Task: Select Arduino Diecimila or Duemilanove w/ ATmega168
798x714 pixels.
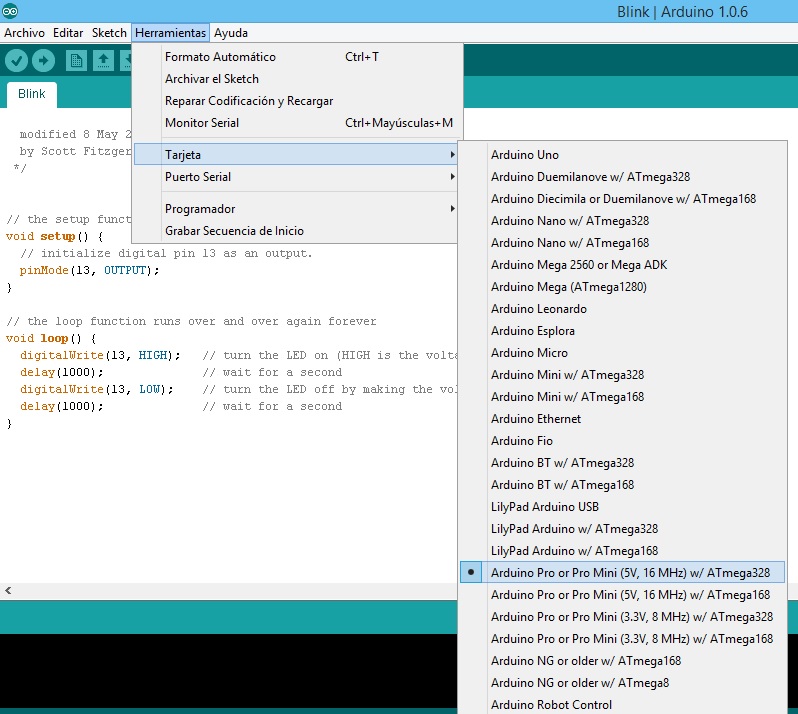Action: [x=622, y=198]
